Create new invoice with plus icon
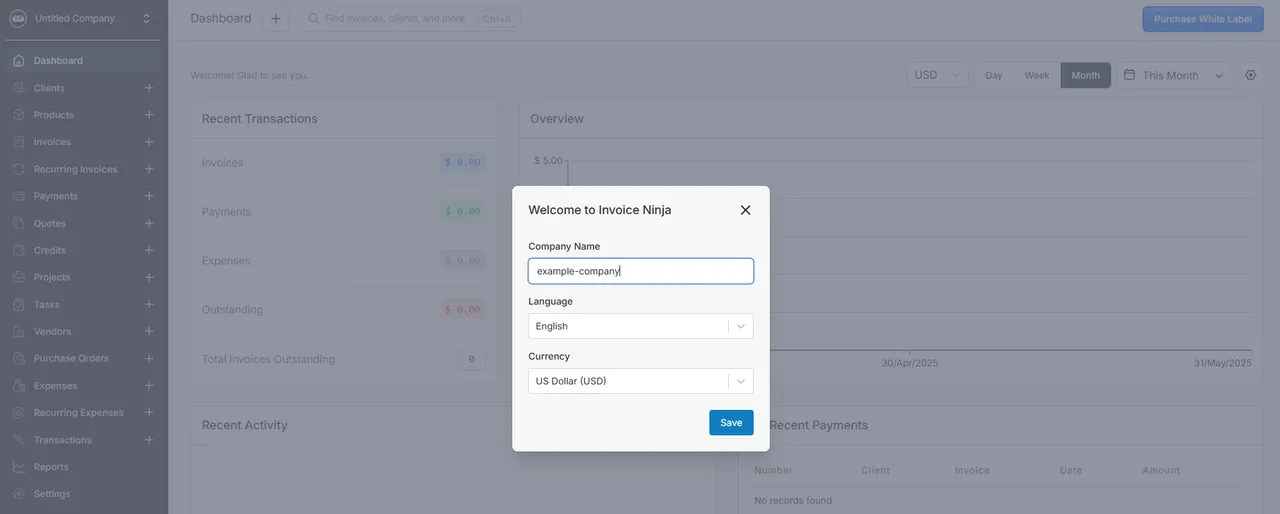 tap(149, 142)
